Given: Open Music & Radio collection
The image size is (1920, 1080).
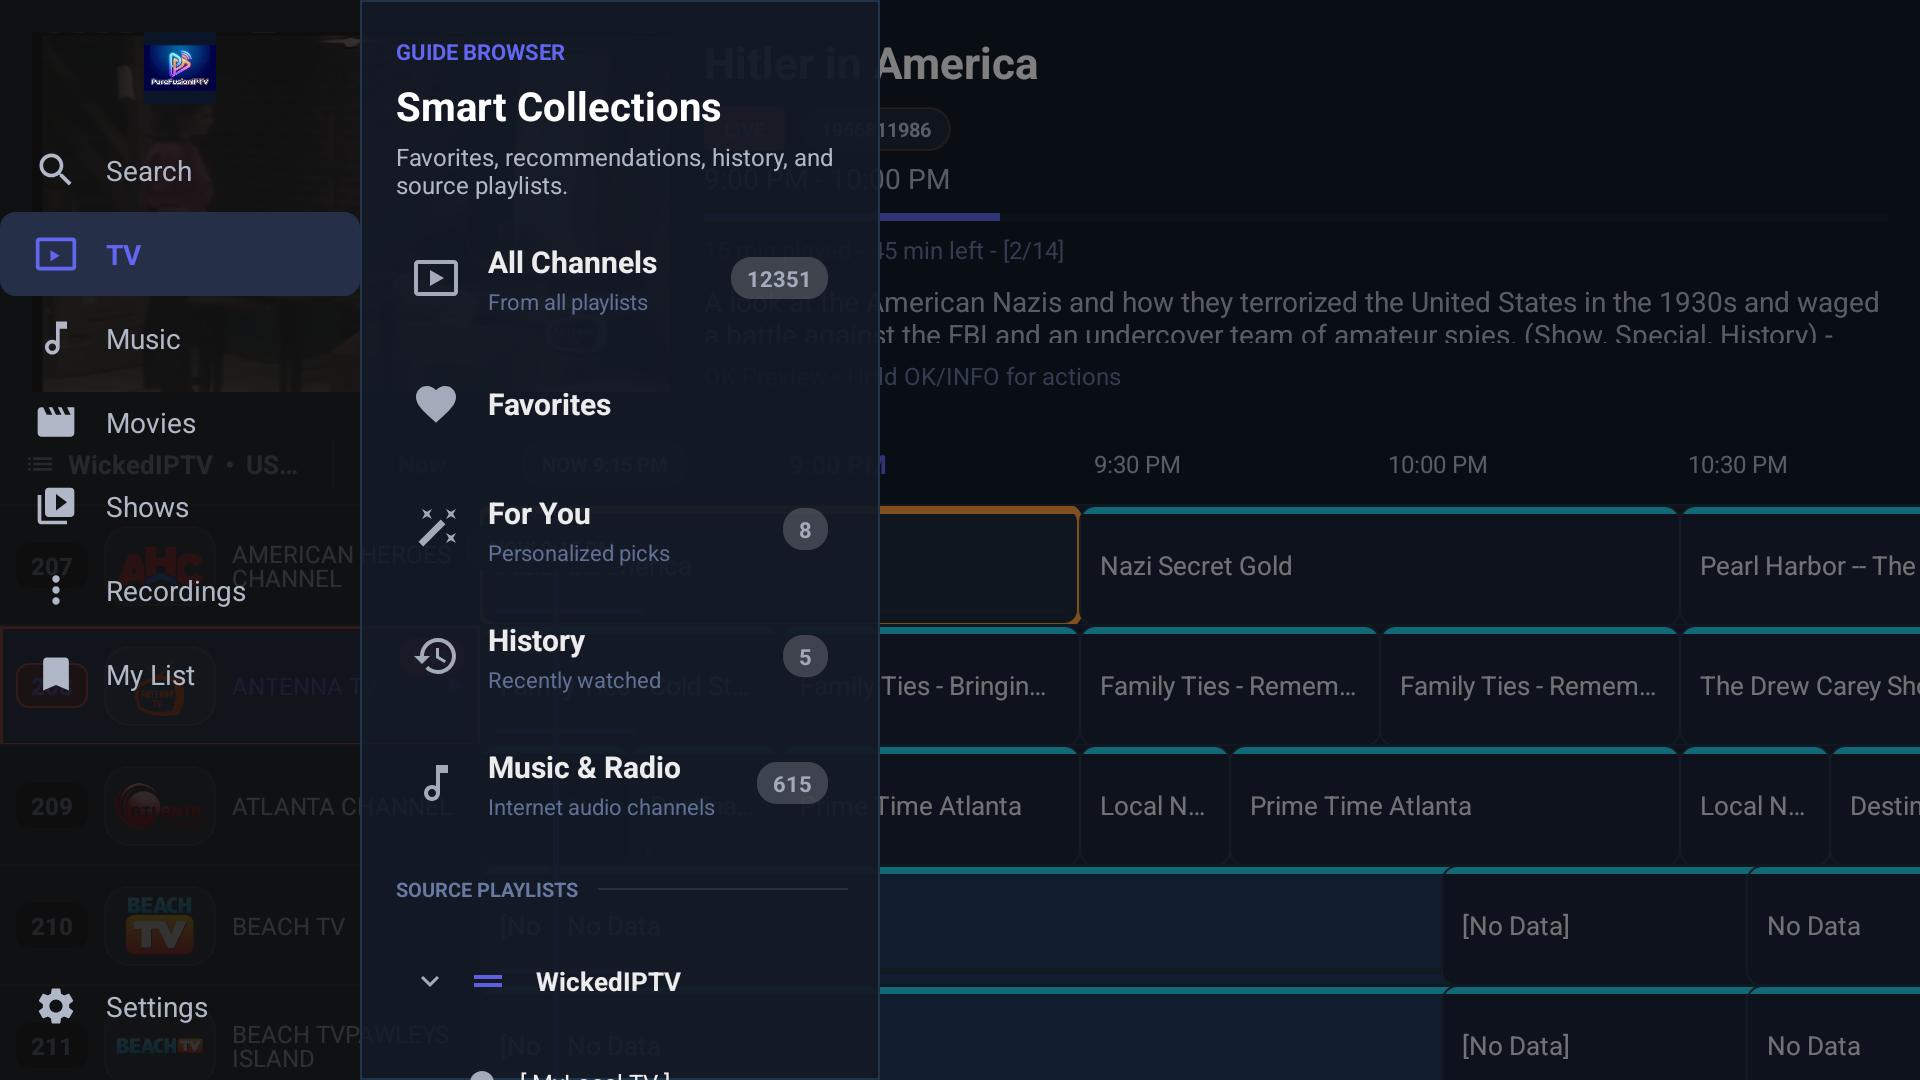Looking at the screenshot, I should click(620, 784).
